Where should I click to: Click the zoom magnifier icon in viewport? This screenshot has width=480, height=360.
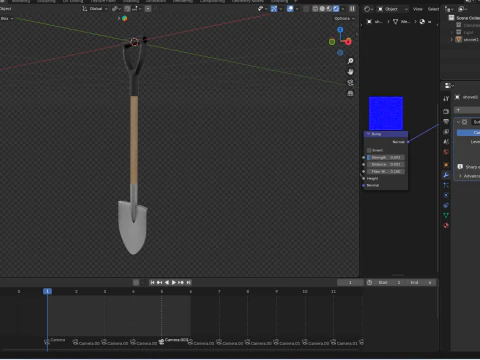click(x=350, y=61)
